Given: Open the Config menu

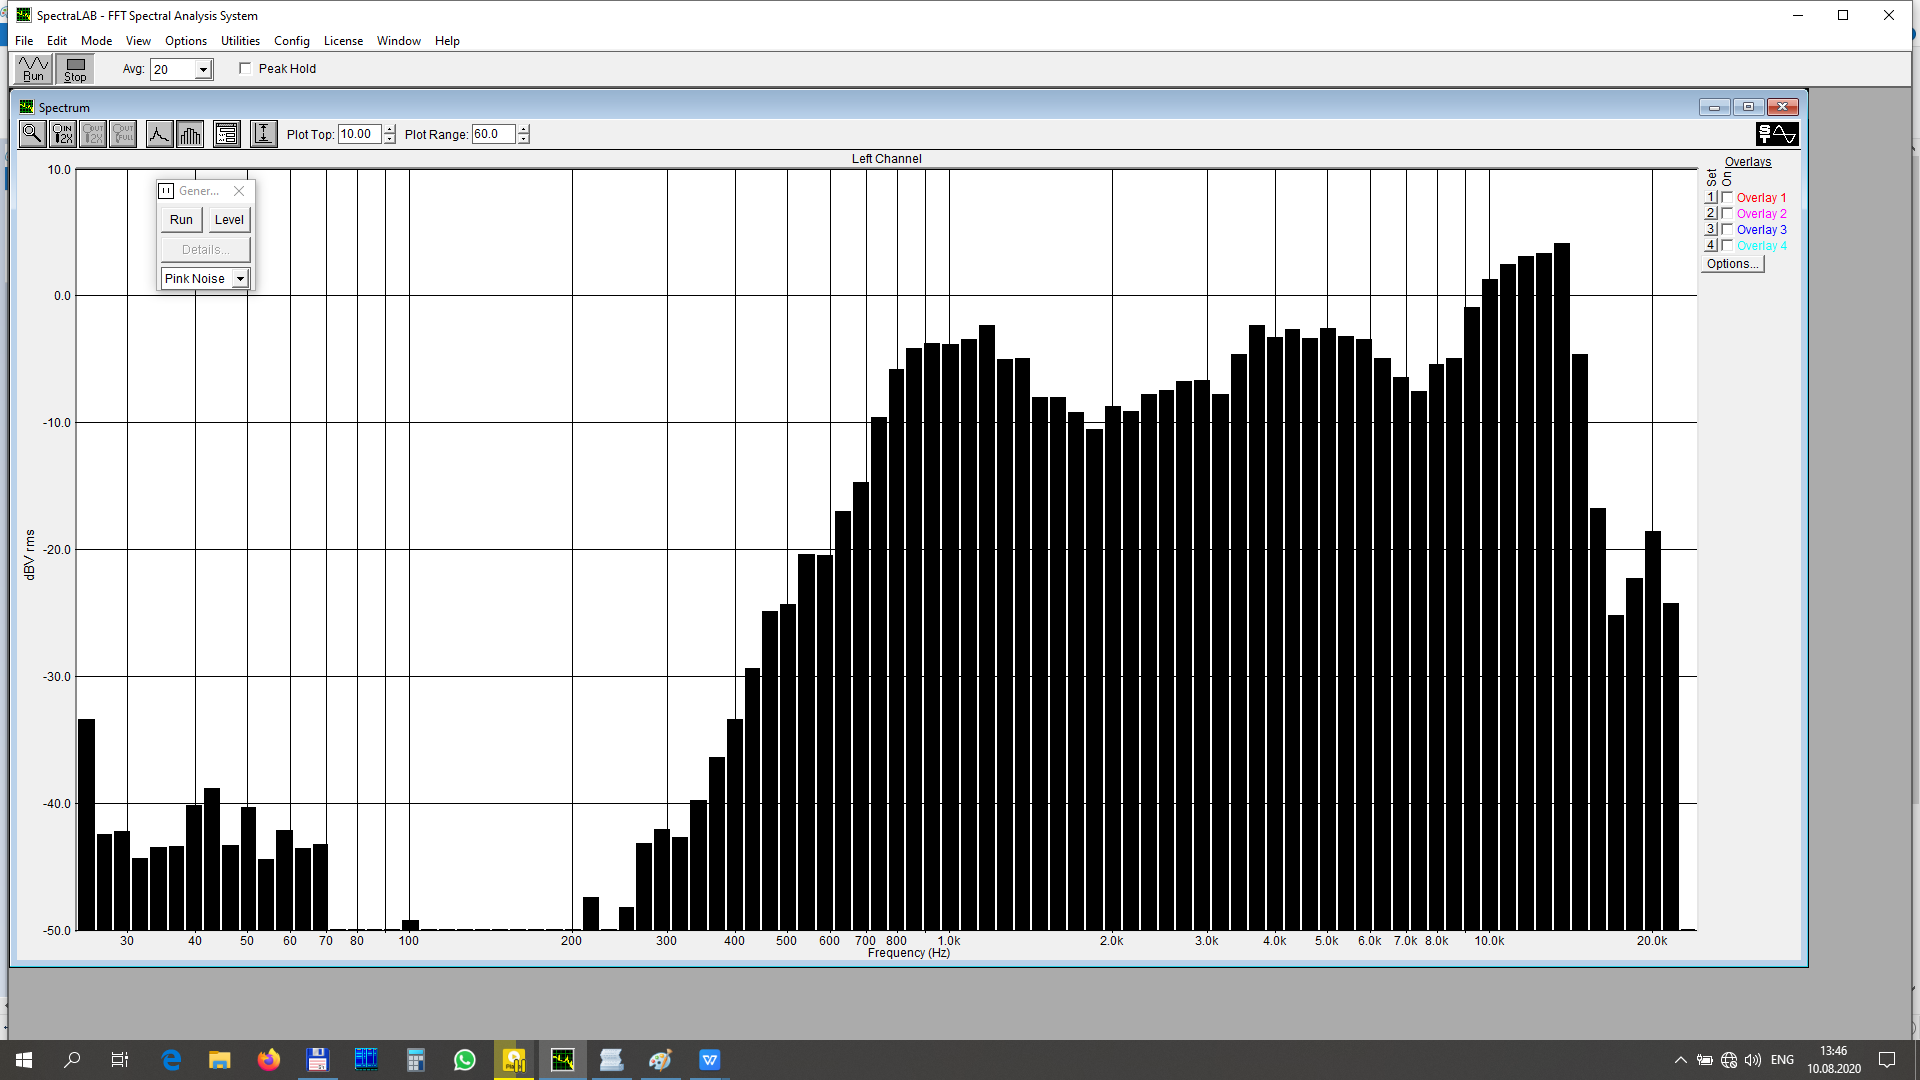Looking at the screenshot, I should click(291, 41).
